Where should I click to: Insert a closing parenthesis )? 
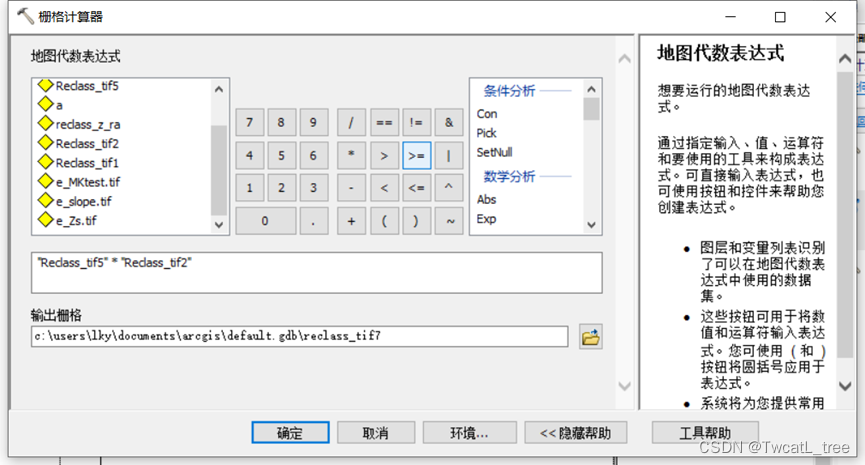pos(417,221)
